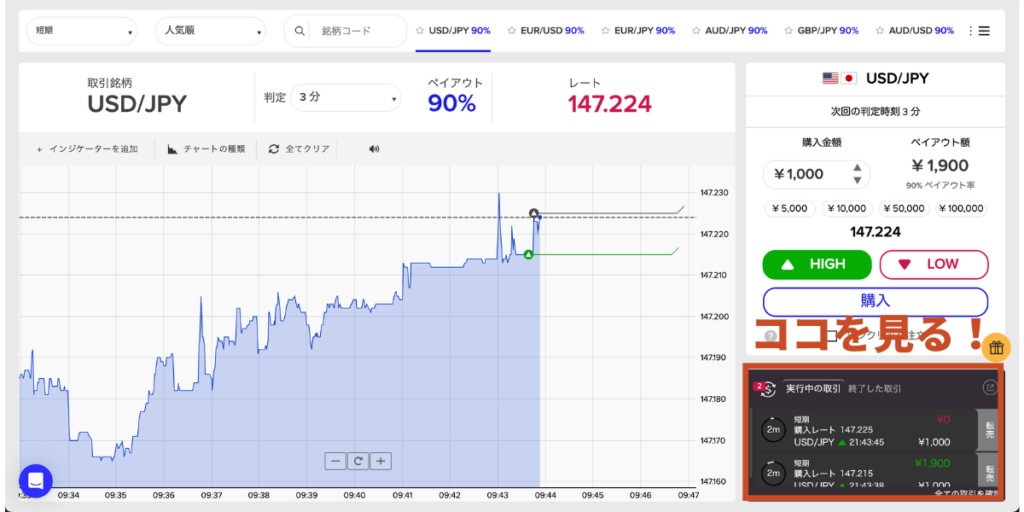The image size is (1024, 512).
Task: Expand the 人気順 sort dropdown
Action: [211, 31]
